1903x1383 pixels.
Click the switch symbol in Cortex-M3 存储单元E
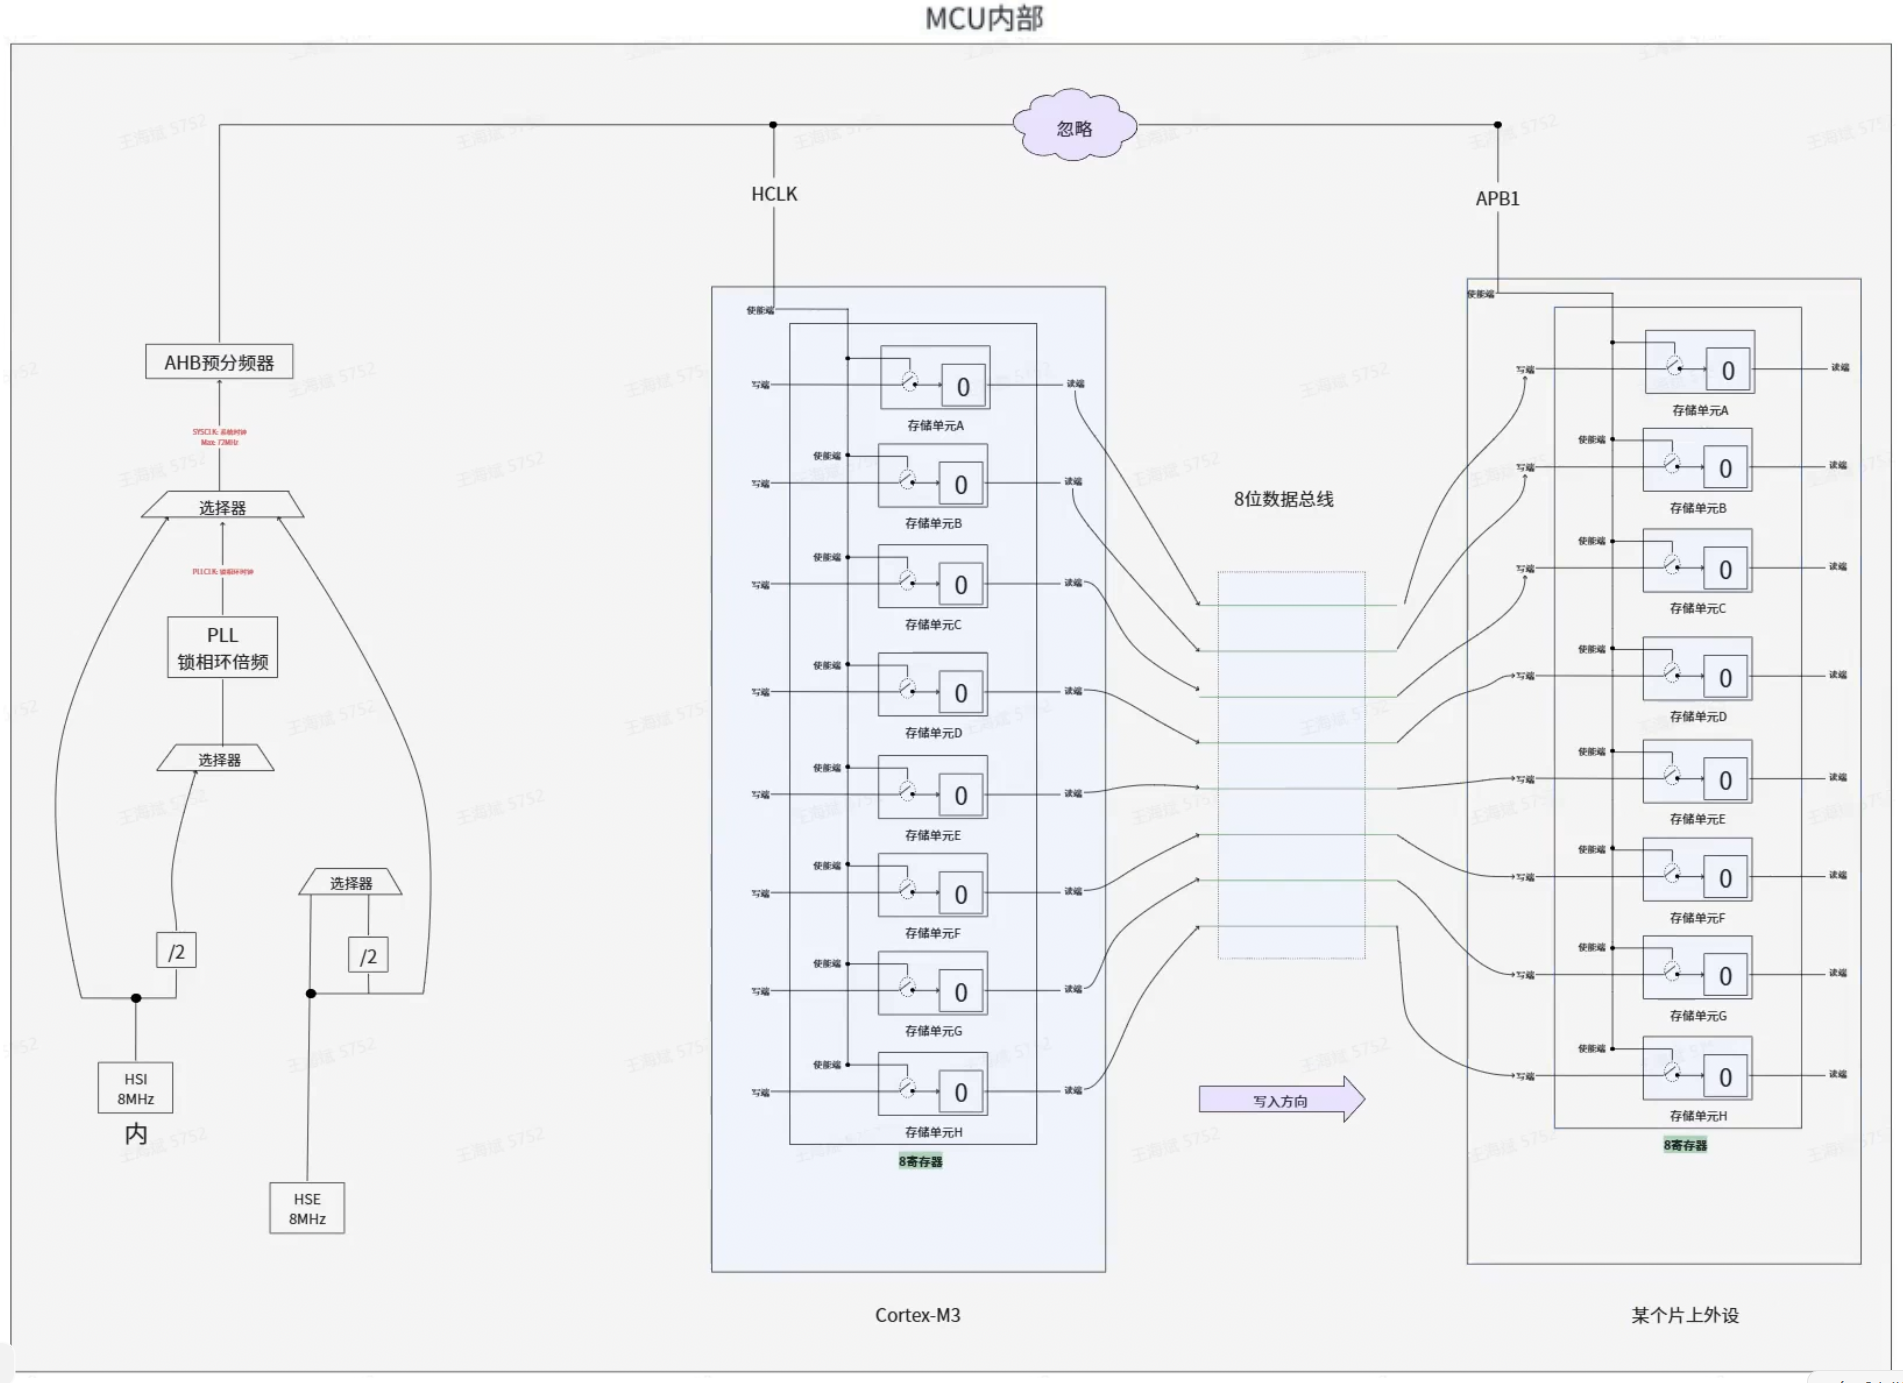[x=907, y=791]
